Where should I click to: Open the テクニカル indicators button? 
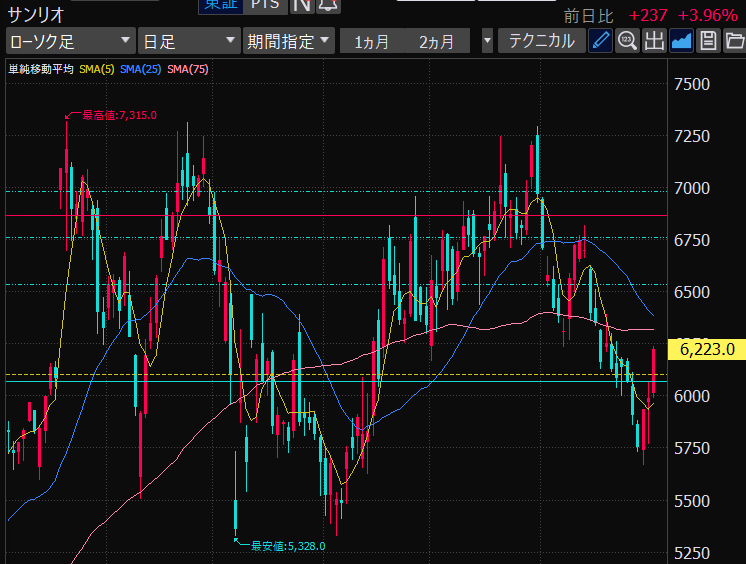click(541, 41)
